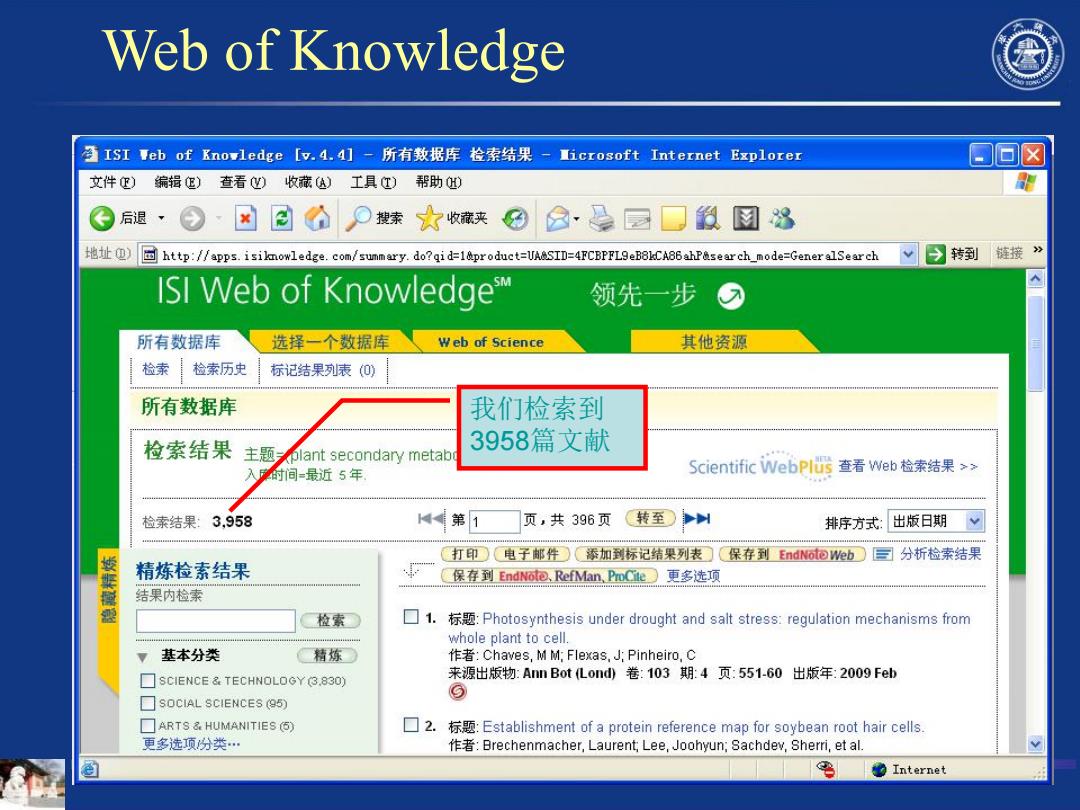Viewport: 1080px width, 810px height.
Task: Open the Mail icon dropdown arrow
Action: tap(576, 219)
